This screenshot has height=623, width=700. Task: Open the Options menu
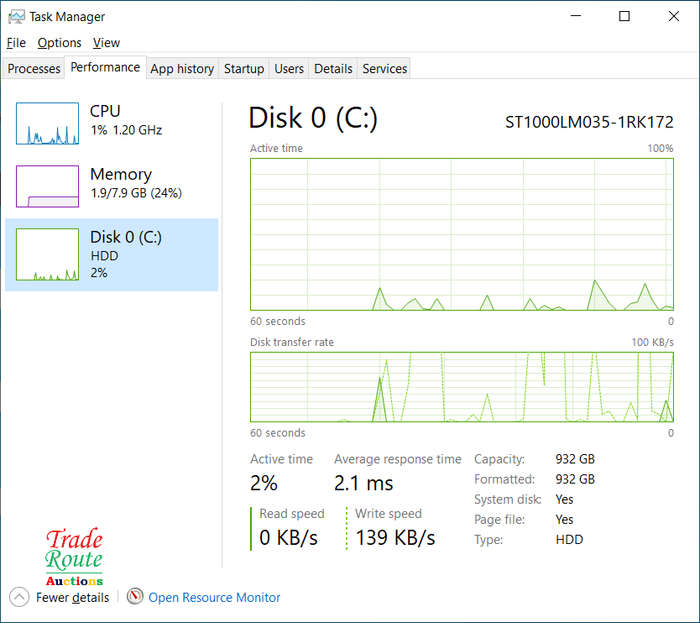coord(59,43)
